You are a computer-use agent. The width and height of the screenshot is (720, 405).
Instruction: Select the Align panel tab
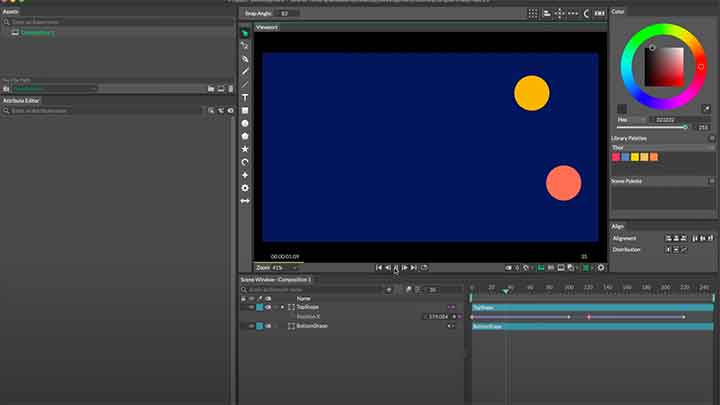(x=618, y=226)
